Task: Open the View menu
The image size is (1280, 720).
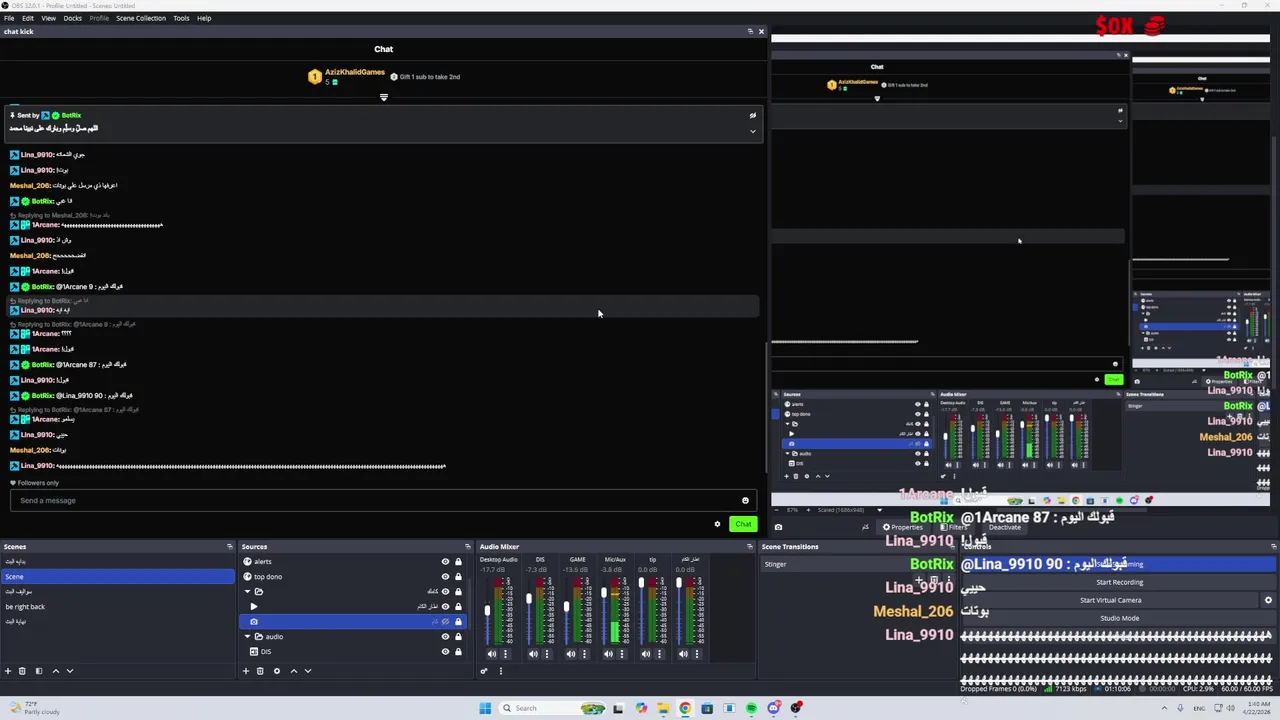Action: [48, 18]
